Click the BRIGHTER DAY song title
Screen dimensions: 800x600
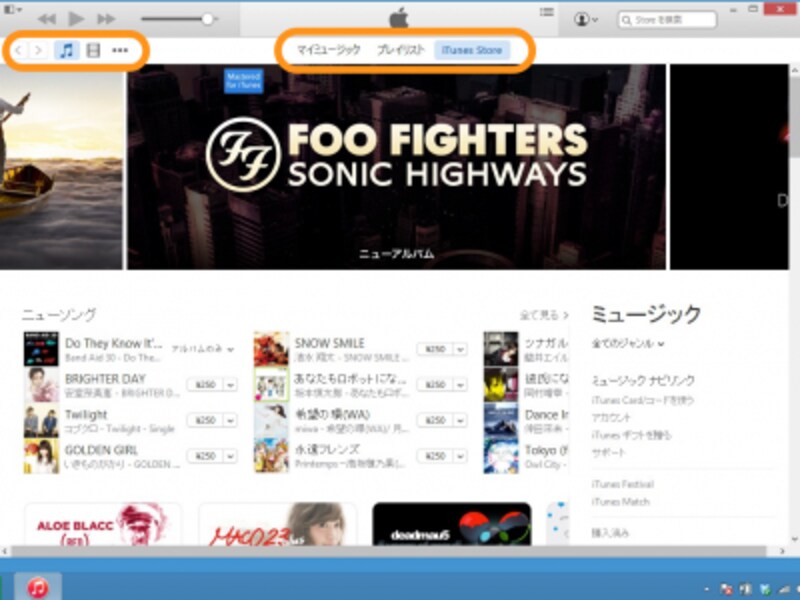coord(105,379)
